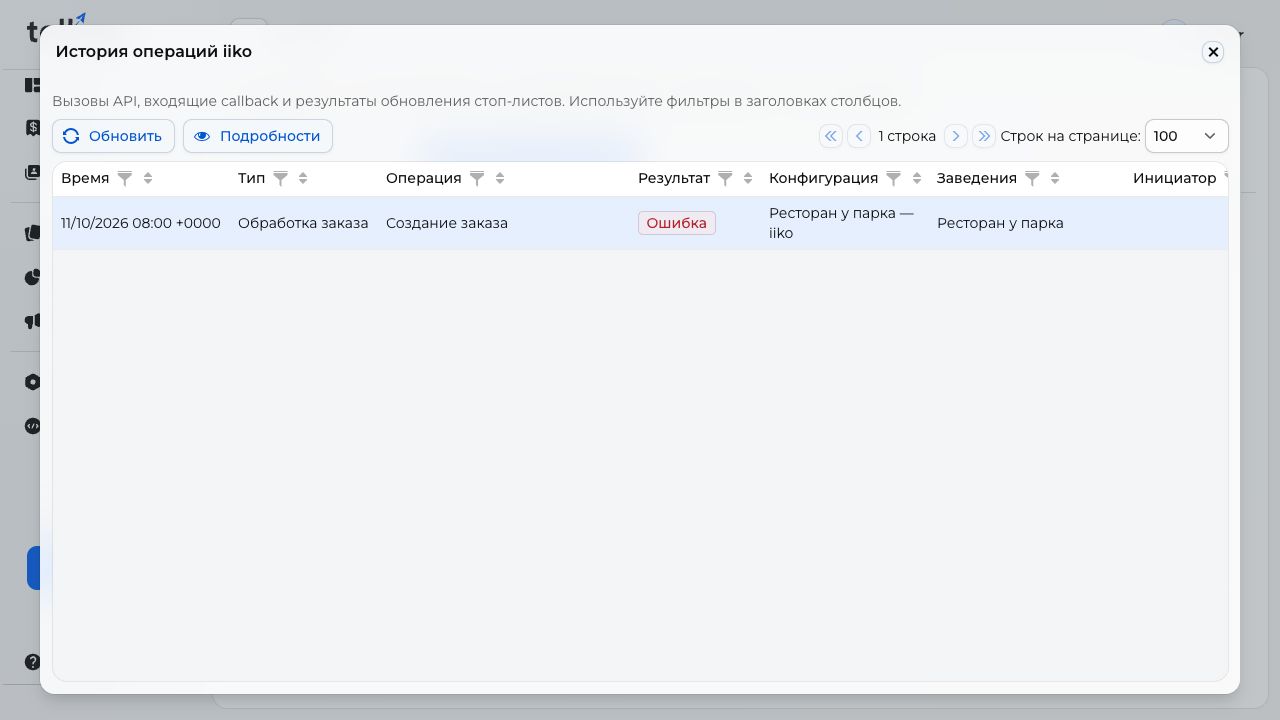This screenshot has height=720, width=1280.
Task: Go to next page
Action: tap(956, 136)
